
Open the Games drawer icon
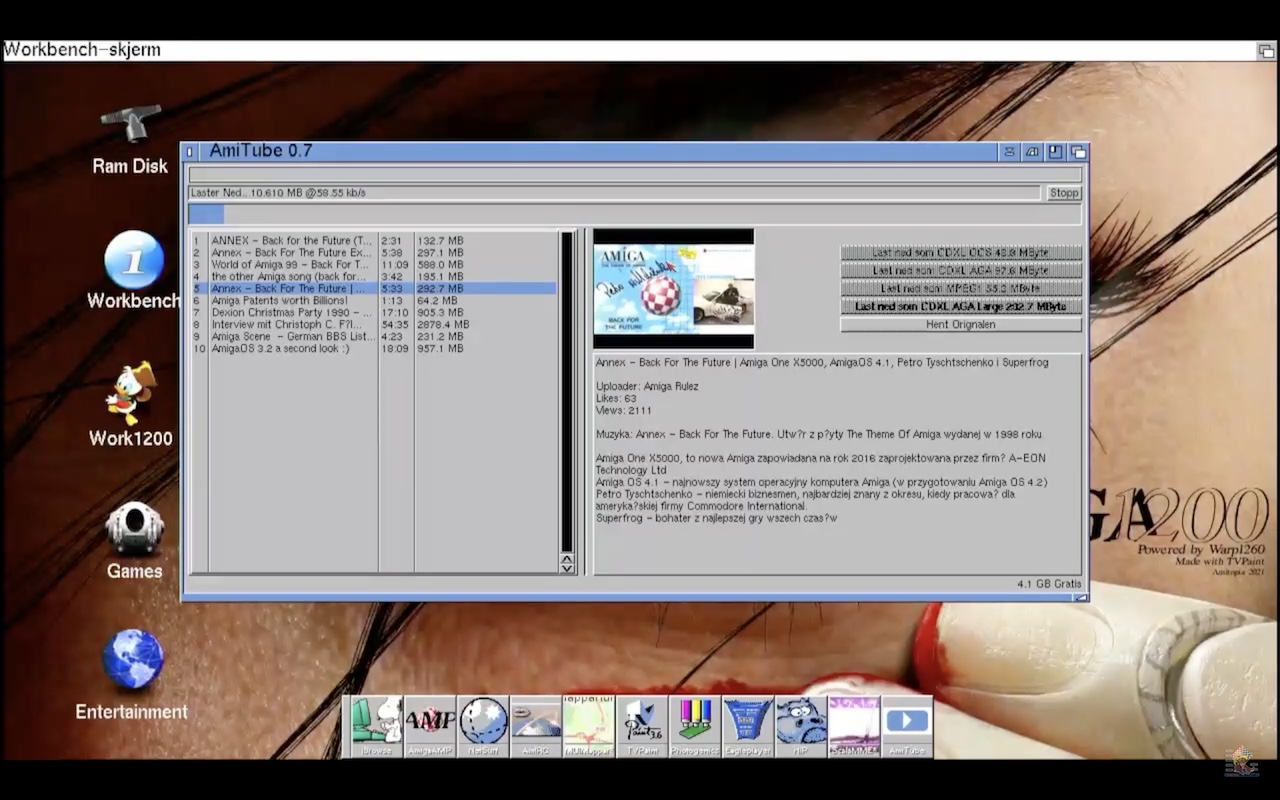click(x=134, y=541)
